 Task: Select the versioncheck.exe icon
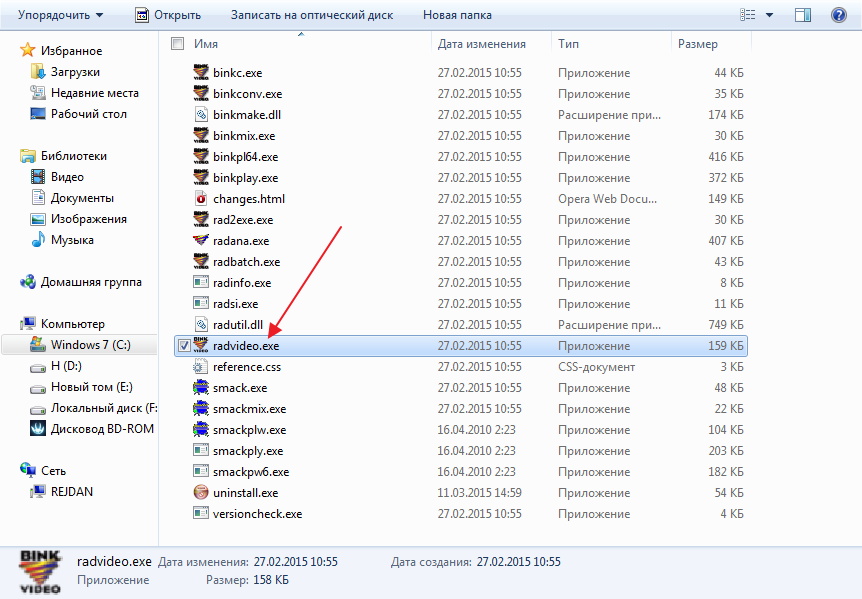tap(201, 513)
